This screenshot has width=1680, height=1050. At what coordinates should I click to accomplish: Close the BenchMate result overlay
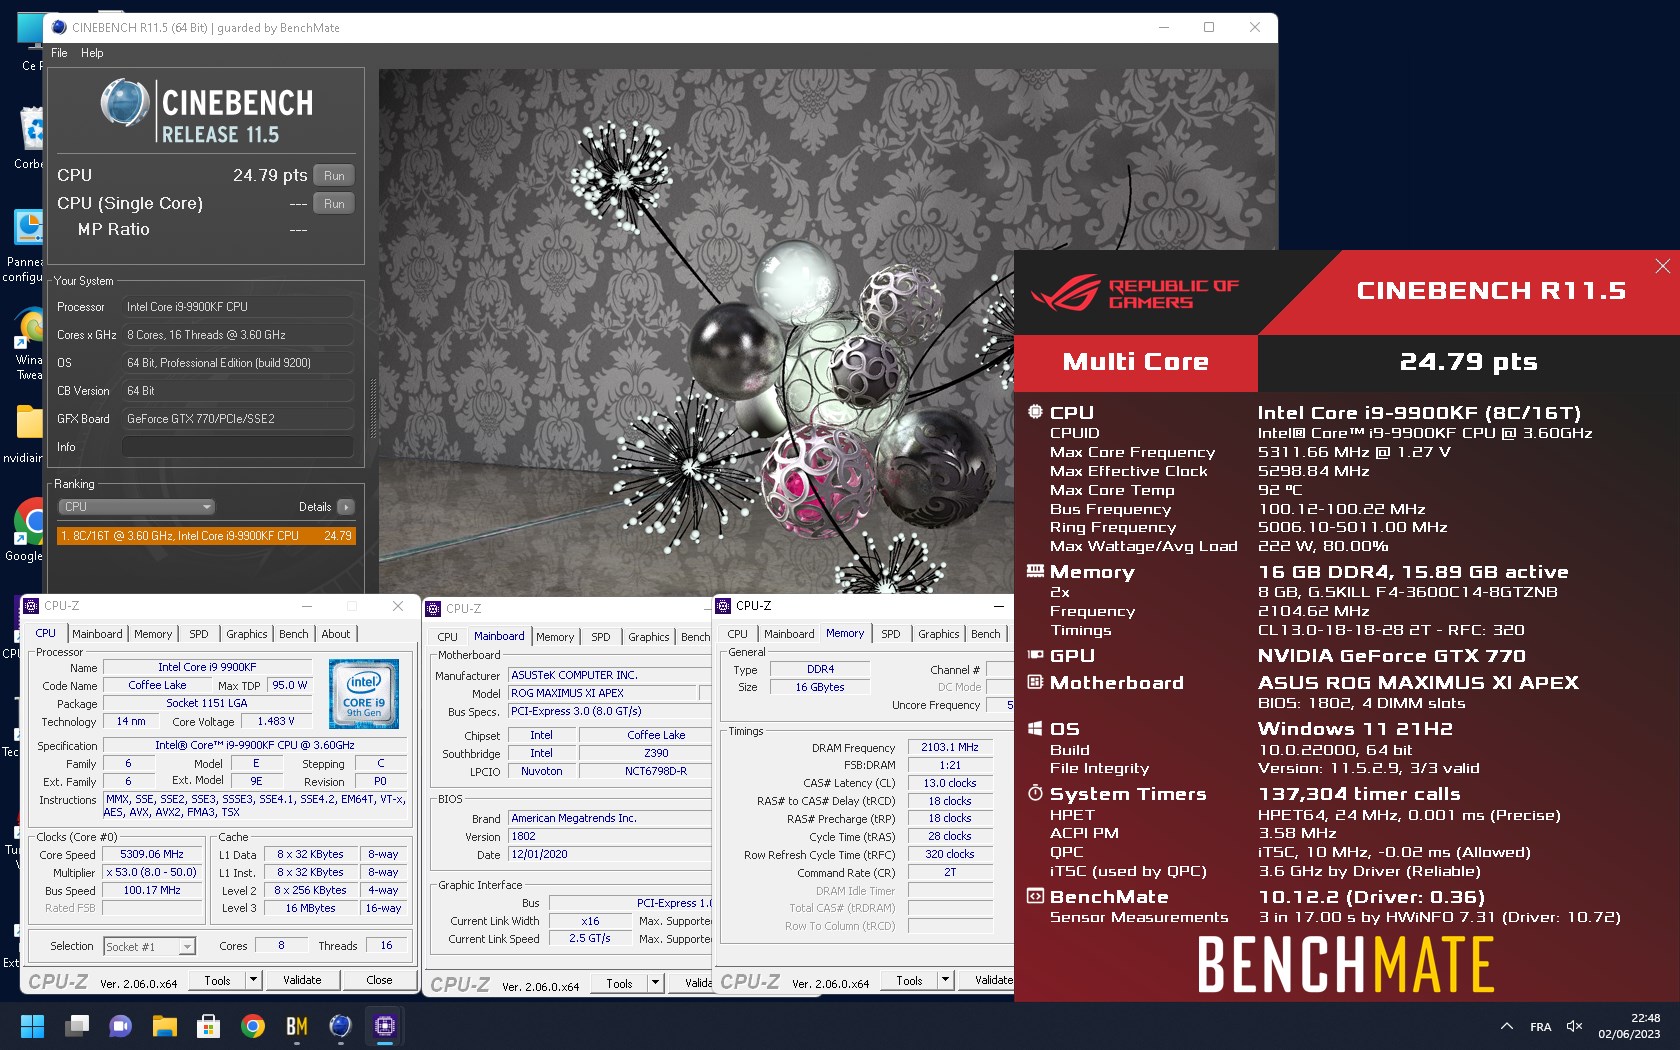[1662, 266]
